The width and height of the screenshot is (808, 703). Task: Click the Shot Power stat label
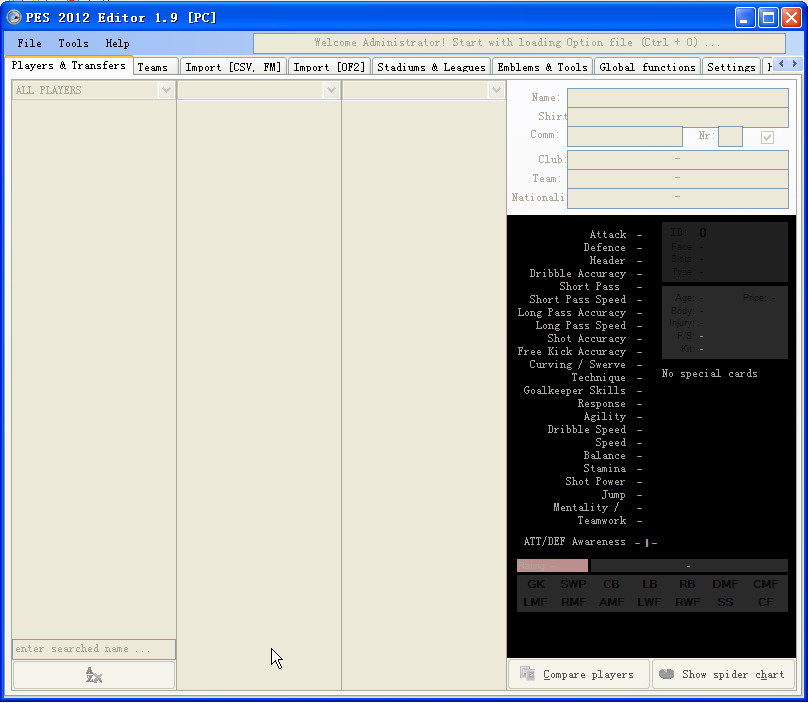(595, 481)
